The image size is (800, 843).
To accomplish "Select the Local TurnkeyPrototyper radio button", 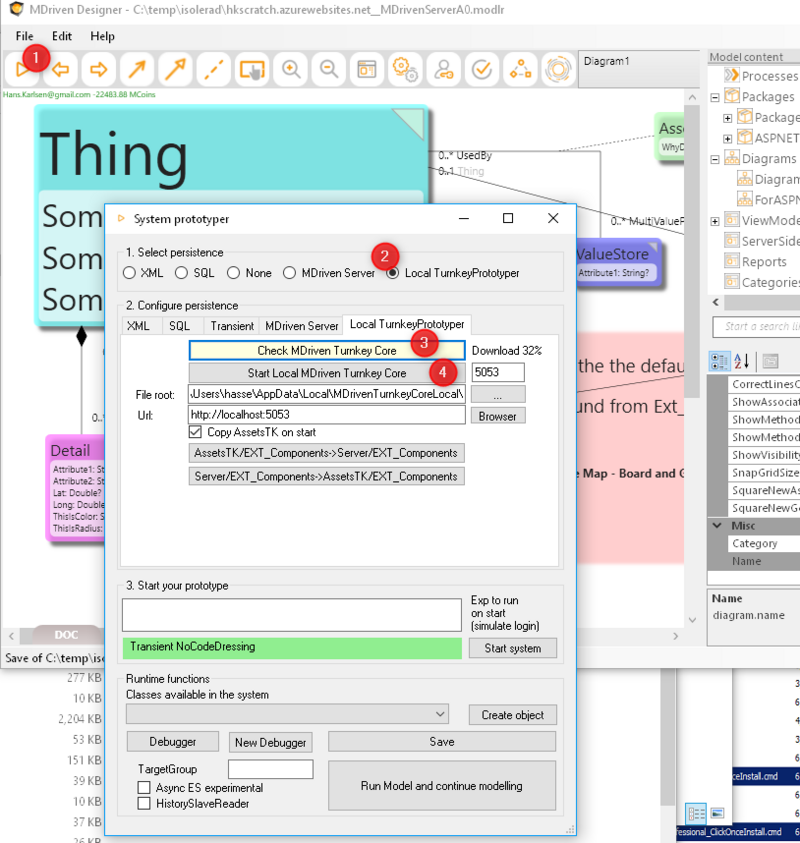I will tap(393, 273).
